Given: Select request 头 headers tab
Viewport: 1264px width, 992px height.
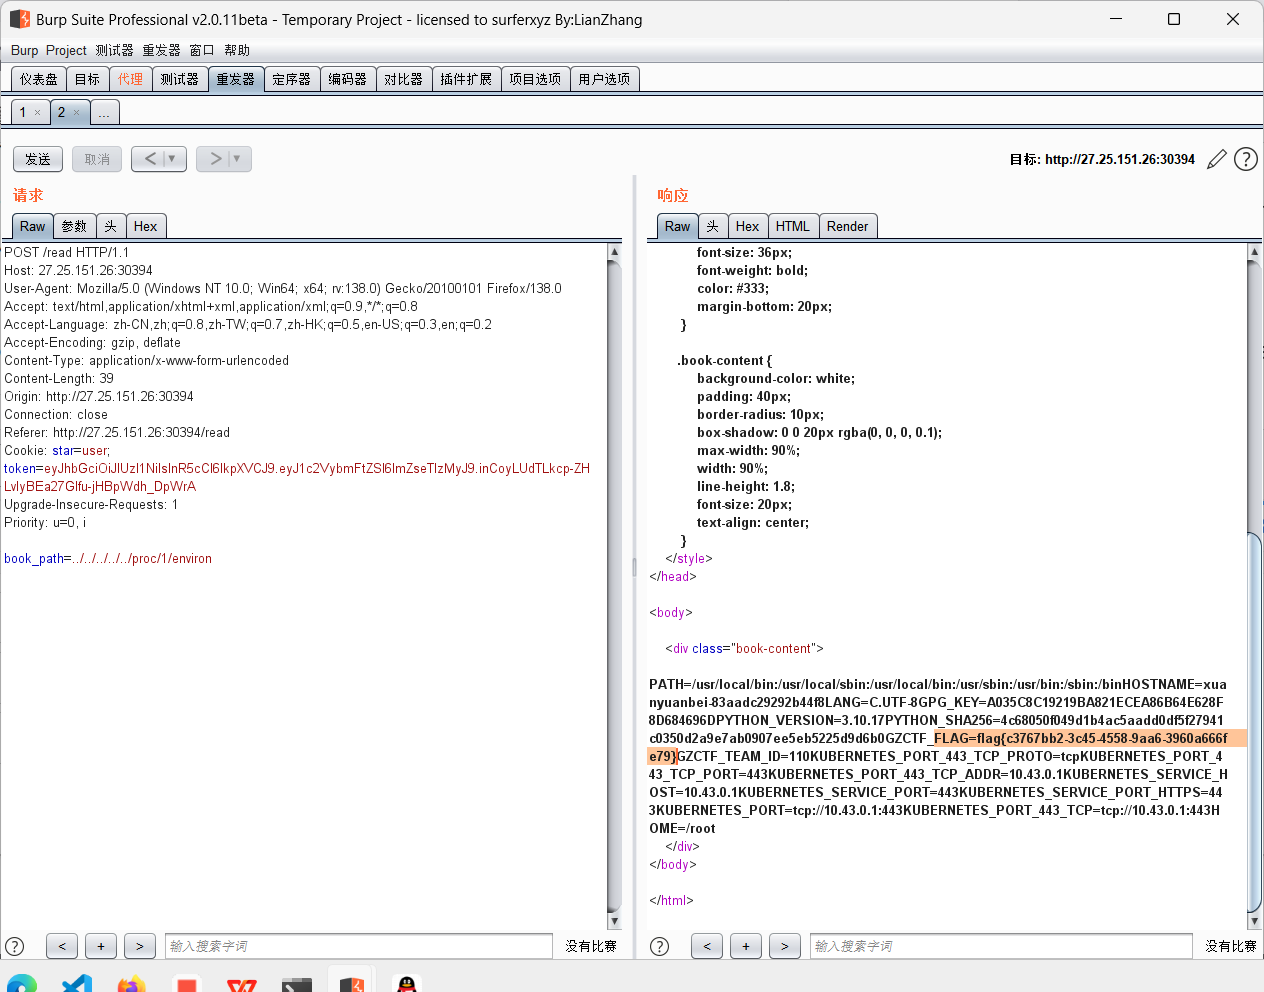Looking at the screenshot, I should pyautogui.click(x=111, y=226).
